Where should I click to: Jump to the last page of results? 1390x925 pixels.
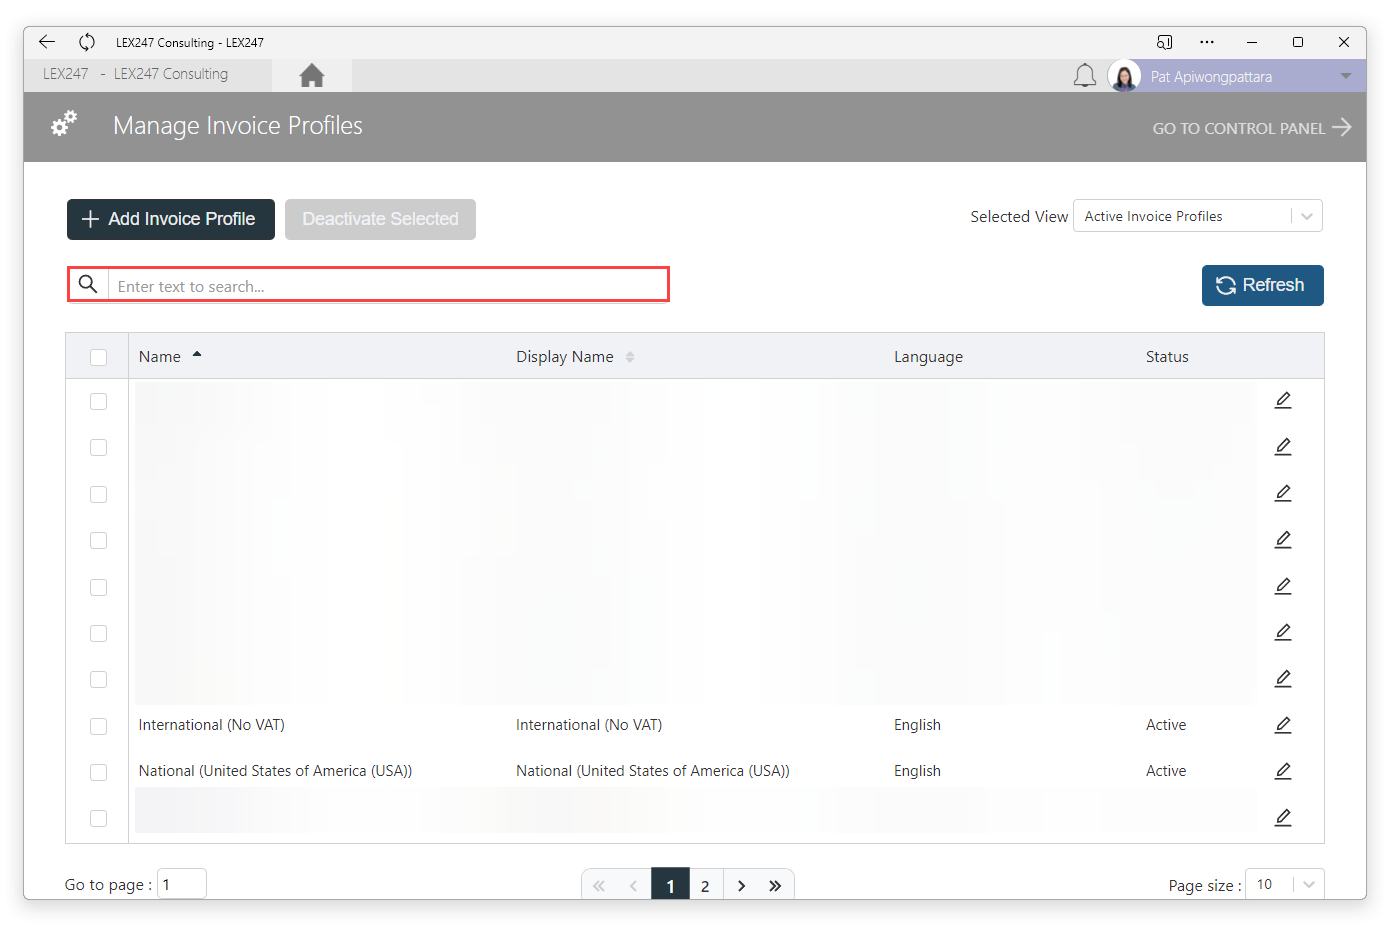click(x=775, y=886)
